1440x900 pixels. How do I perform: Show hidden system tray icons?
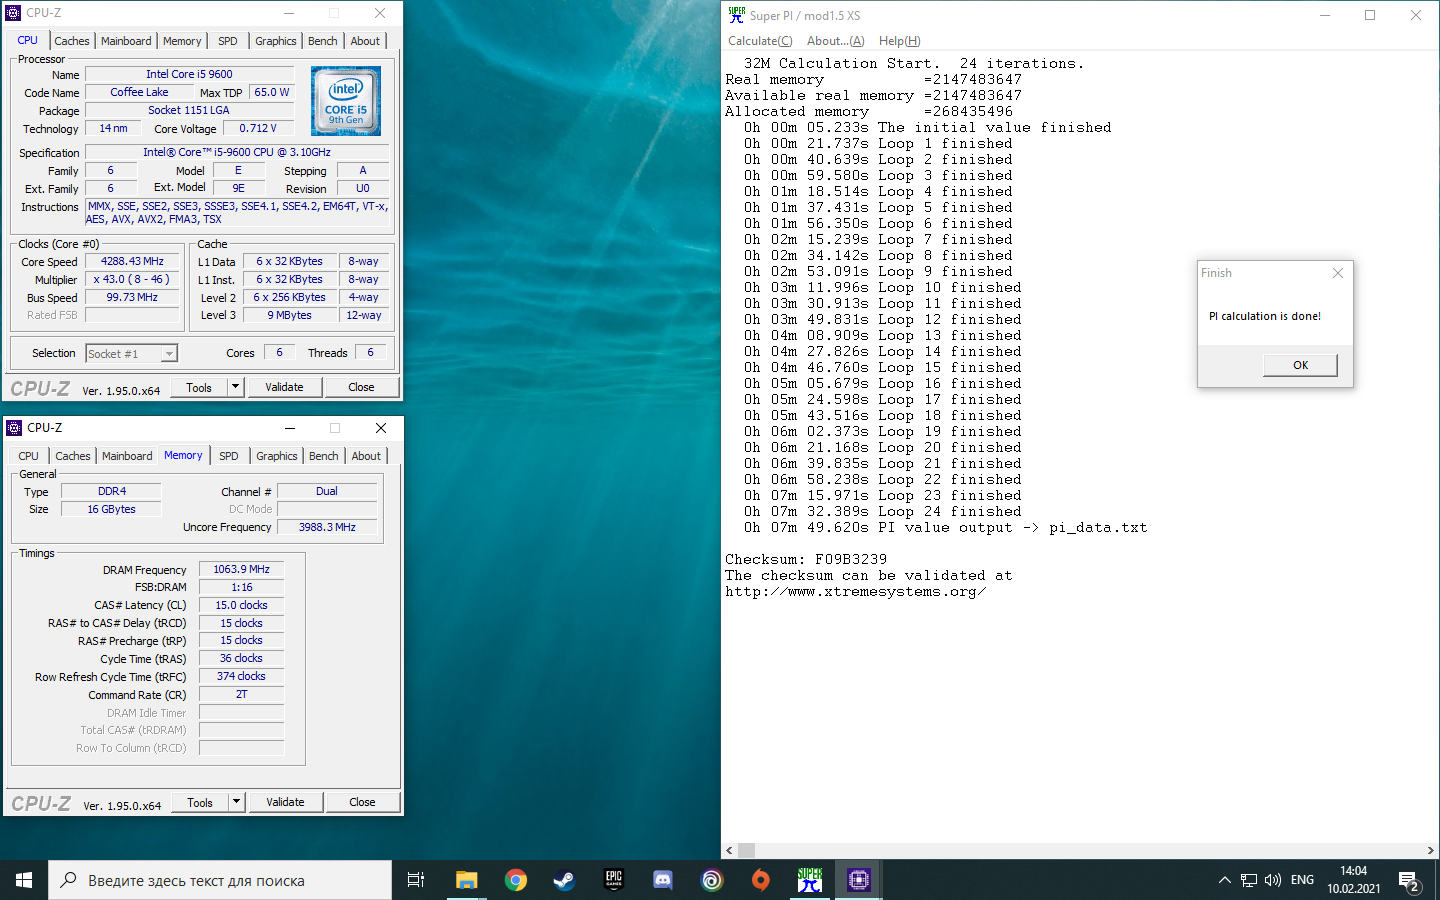[1224, 880]
